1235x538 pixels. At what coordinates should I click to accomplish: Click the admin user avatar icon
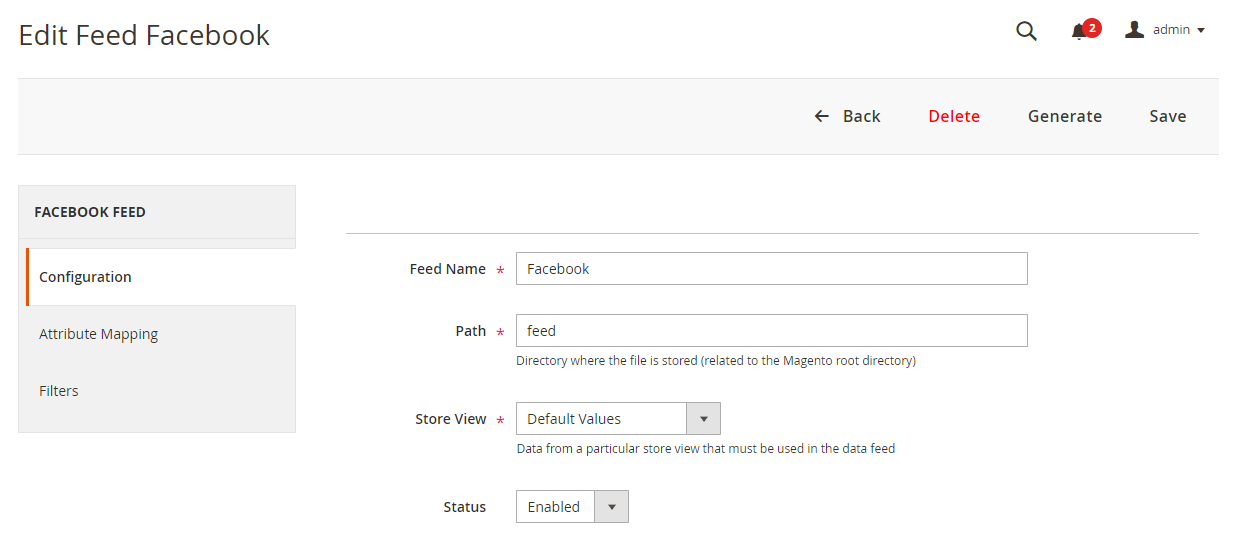(x=1134, y=30)
